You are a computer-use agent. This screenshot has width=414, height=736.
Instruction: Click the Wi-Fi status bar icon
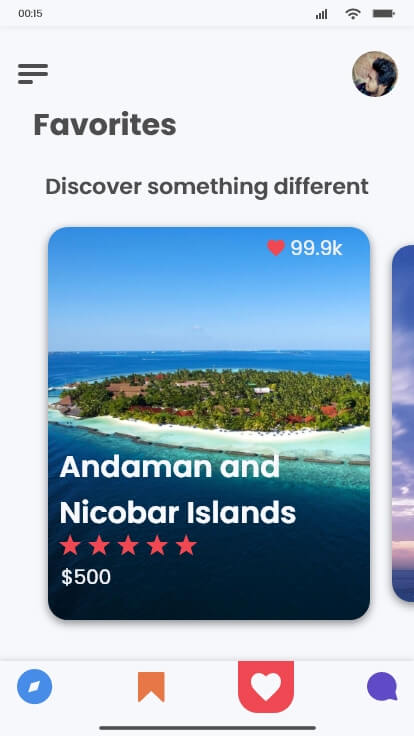(353, 14)
